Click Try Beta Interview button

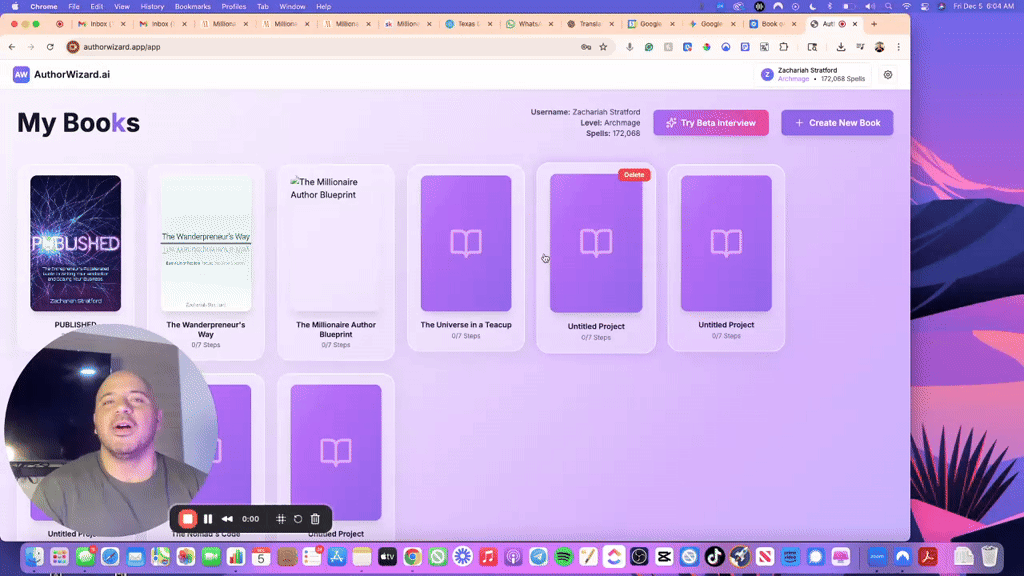pyautogui.click(x=711, y=123)
